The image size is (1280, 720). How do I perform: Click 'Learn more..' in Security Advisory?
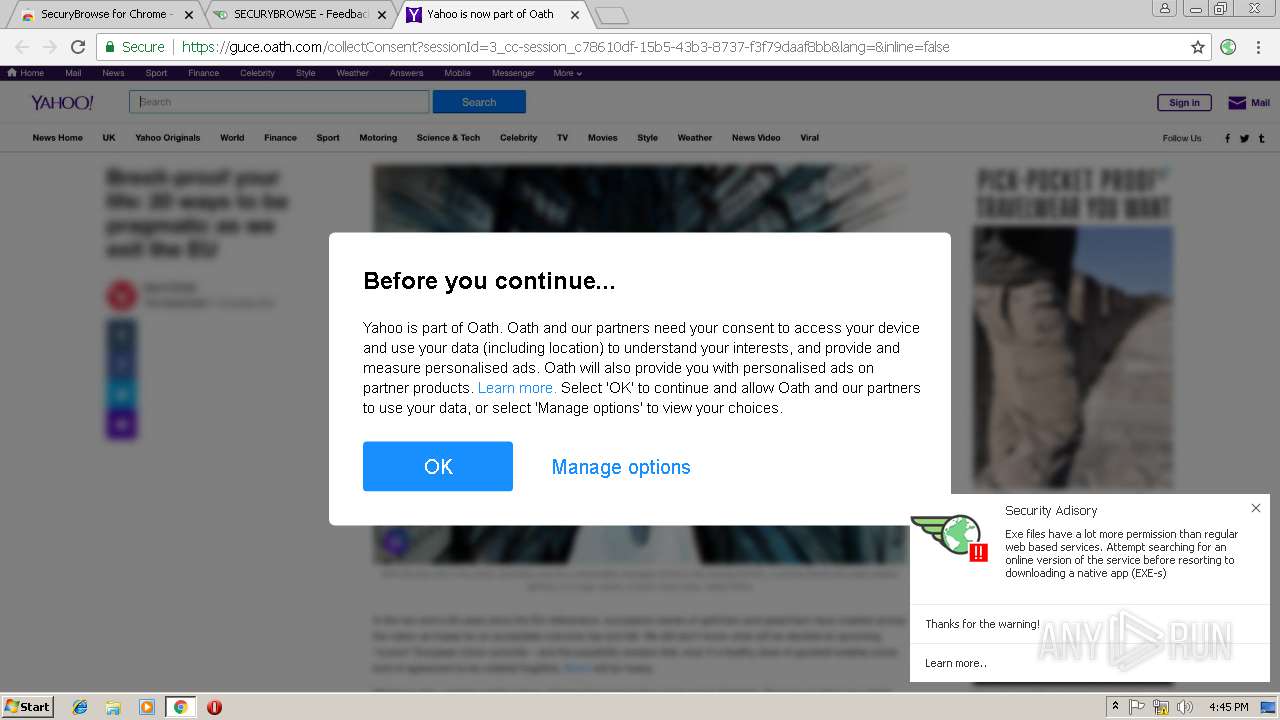[x=956, y=663]
